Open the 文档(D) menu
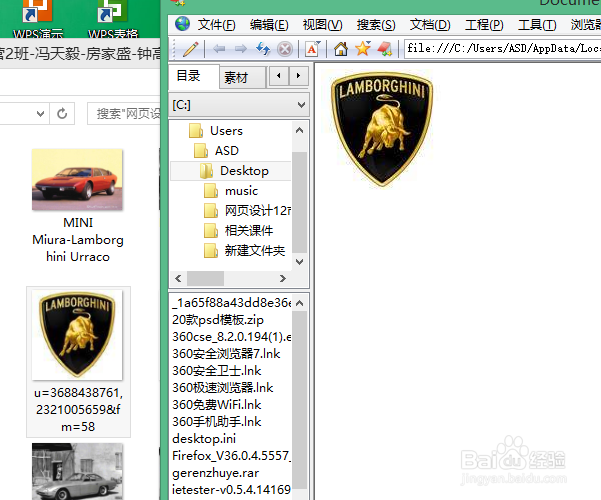 coord(430,25)
